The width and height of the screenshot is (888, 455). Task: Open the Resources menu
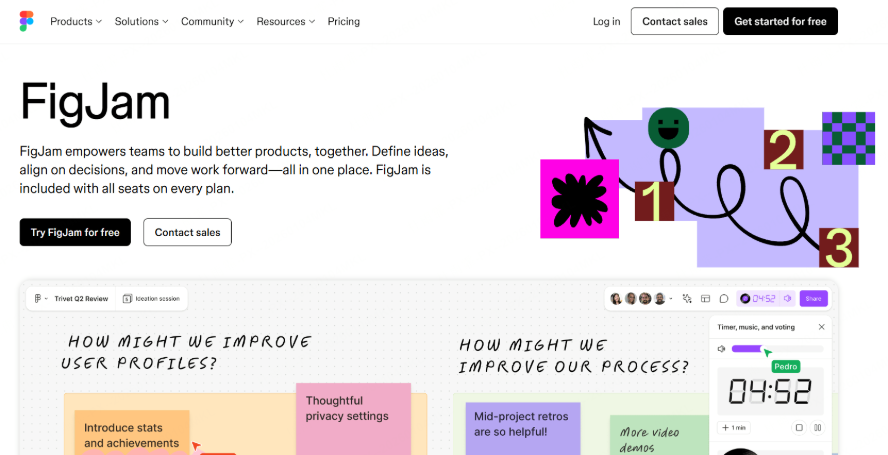point(285,21)
